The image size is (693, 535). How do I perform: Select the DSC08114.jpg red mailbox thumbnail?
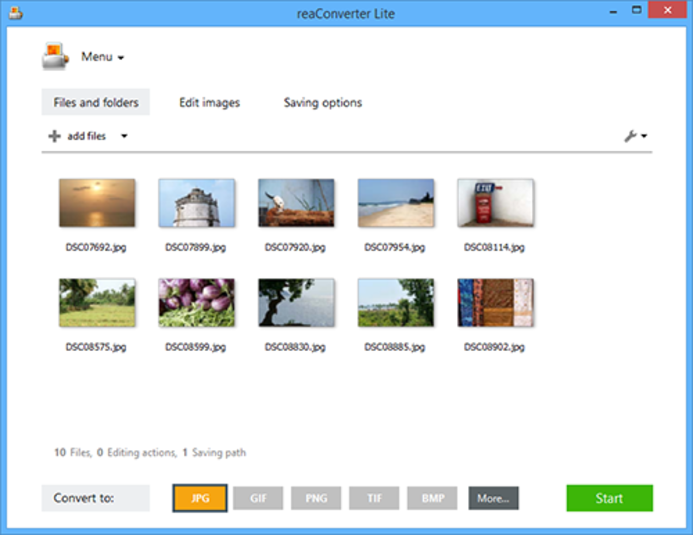(495, 203)
